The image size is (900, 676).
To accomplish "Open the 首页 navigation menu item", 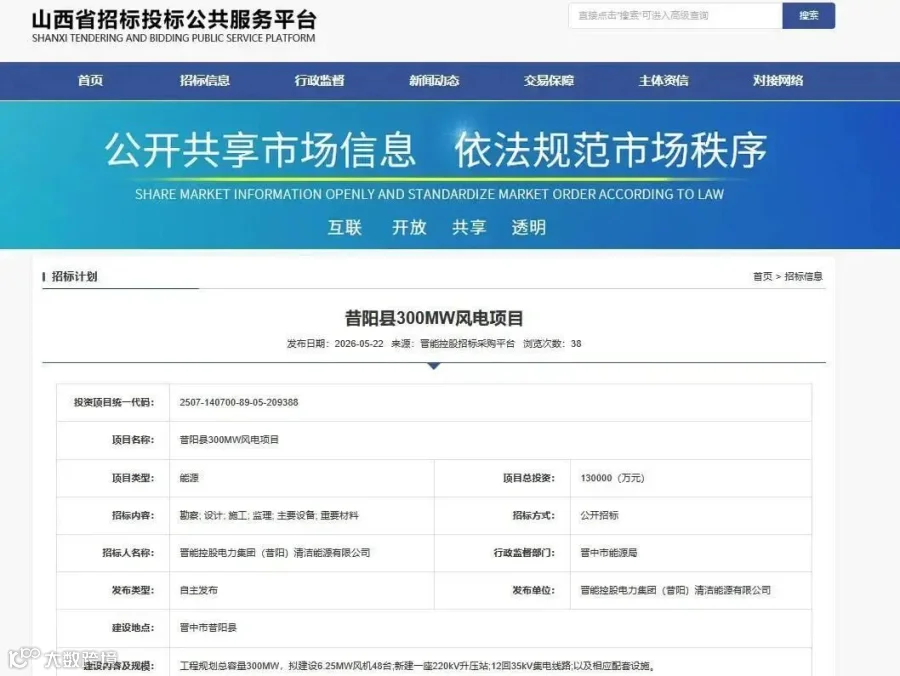I will tap(90, 80).
